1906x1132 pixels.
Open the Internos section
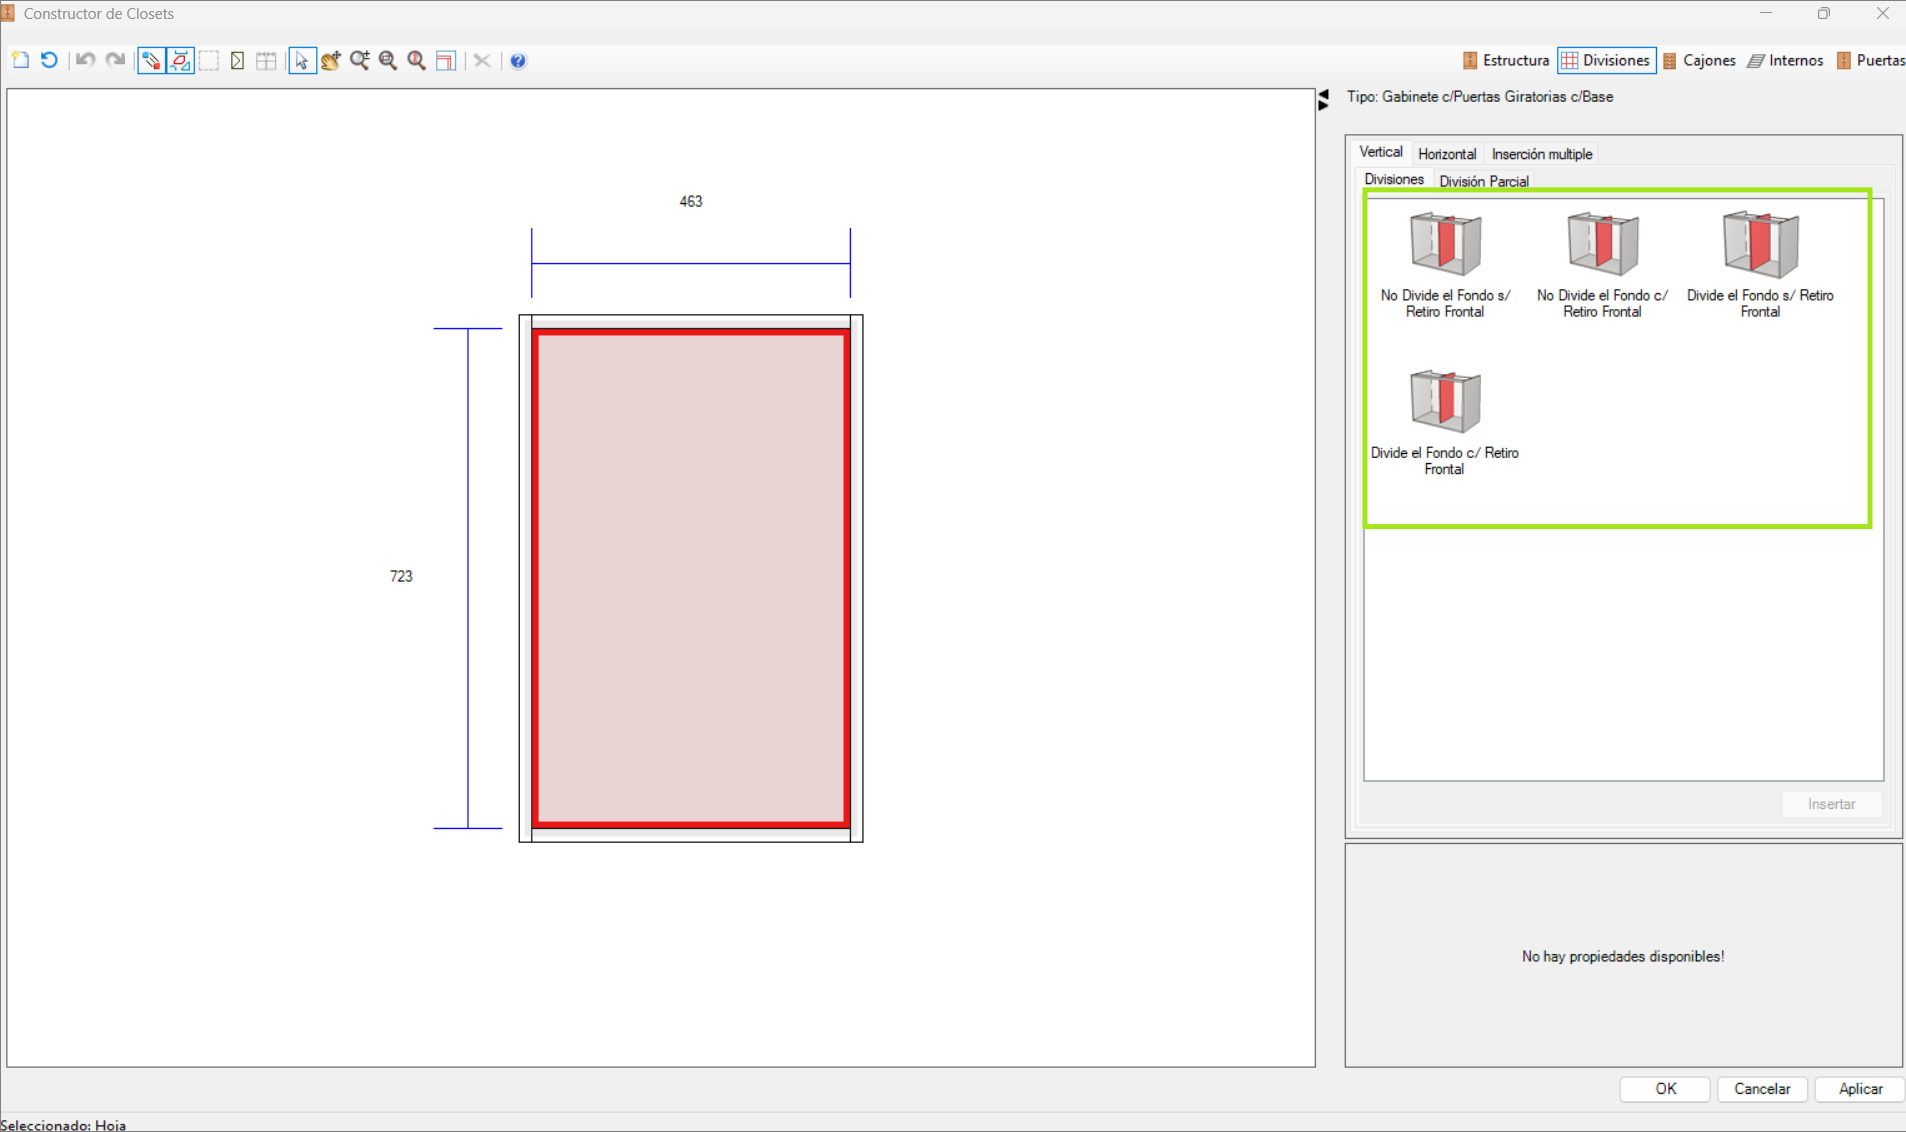click(1786, 60)
